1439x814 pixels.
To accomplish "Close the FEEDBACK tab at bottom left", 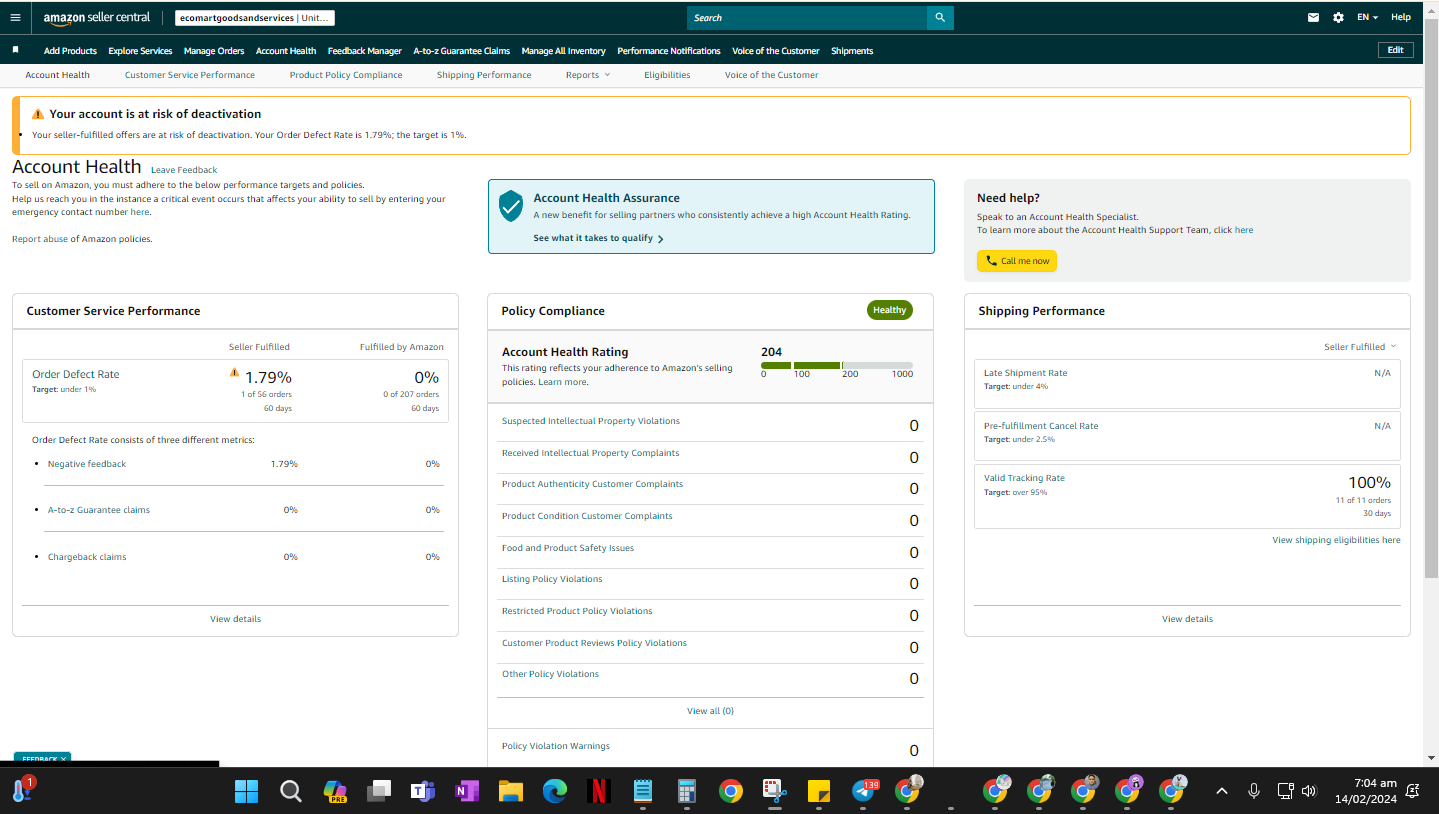I will (63, 759).
